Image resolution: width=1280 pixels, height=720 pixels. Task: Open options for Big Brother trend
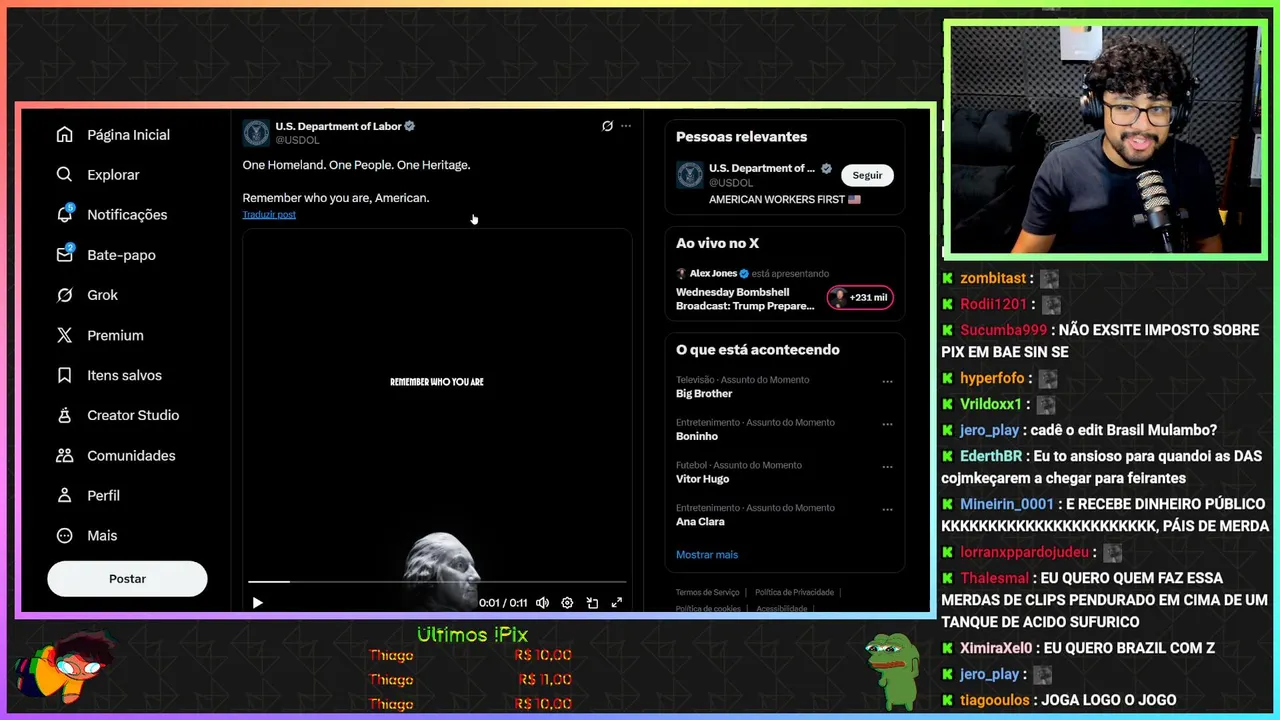887,381
